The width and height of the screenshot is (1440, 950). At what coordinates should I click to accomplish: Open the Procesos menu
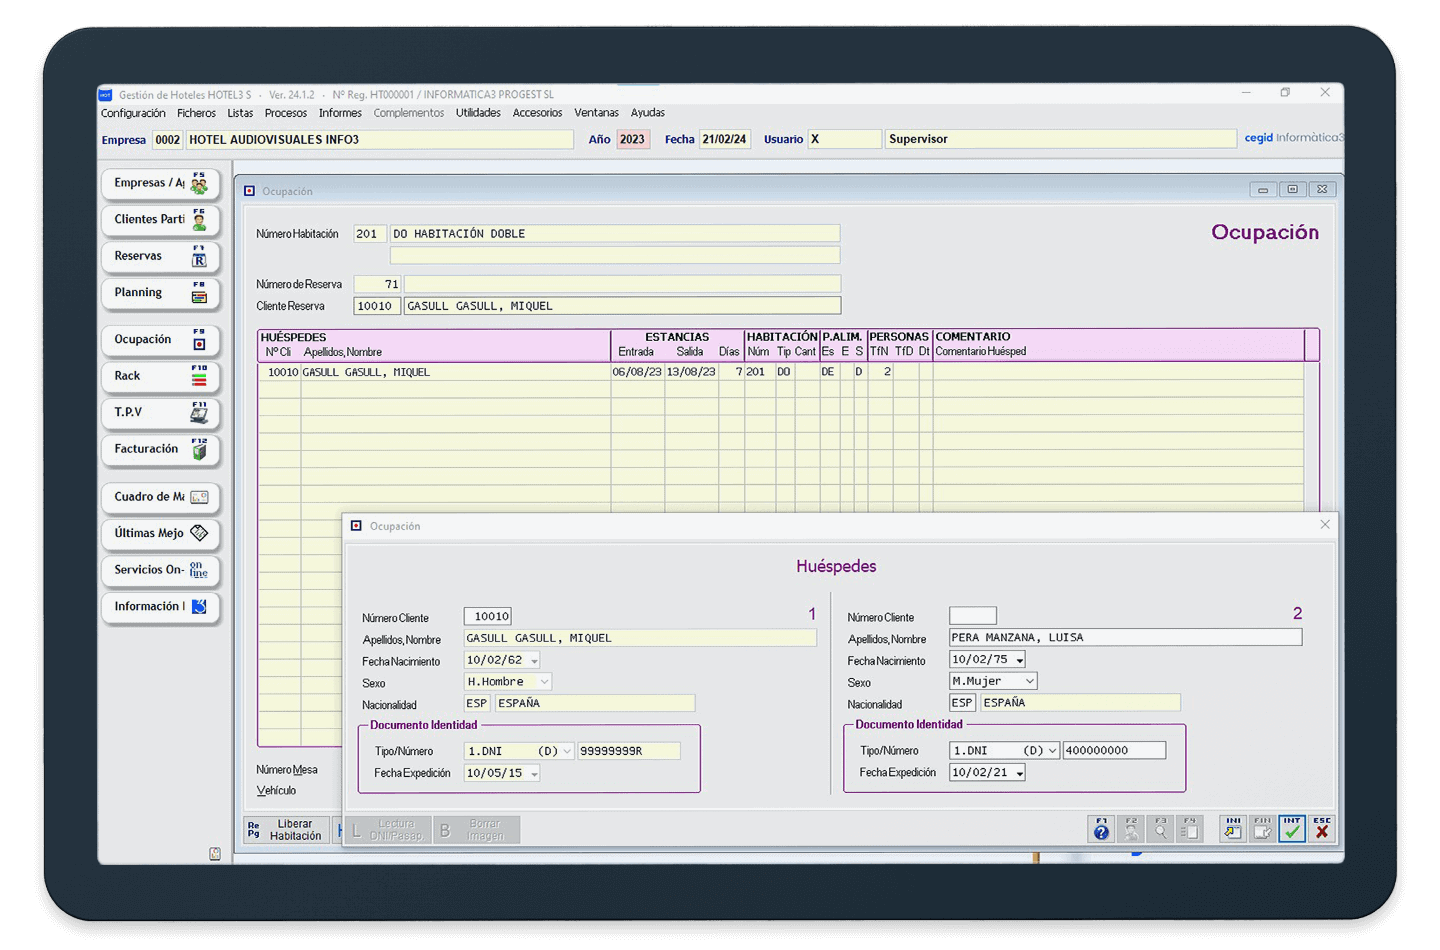(285, 113)
